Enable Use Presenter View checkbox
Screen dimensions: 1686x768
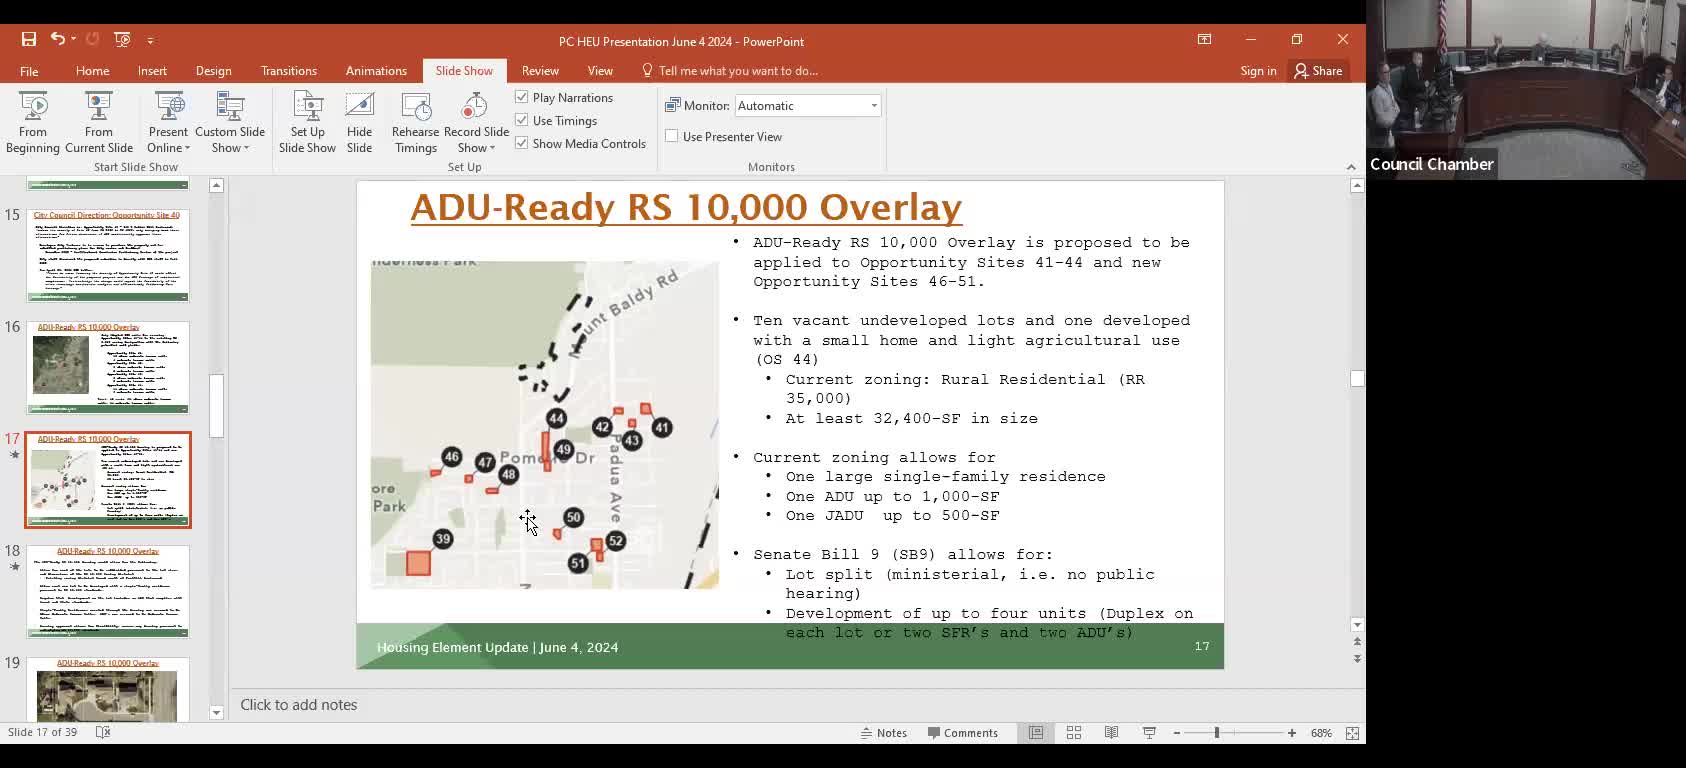672,136
